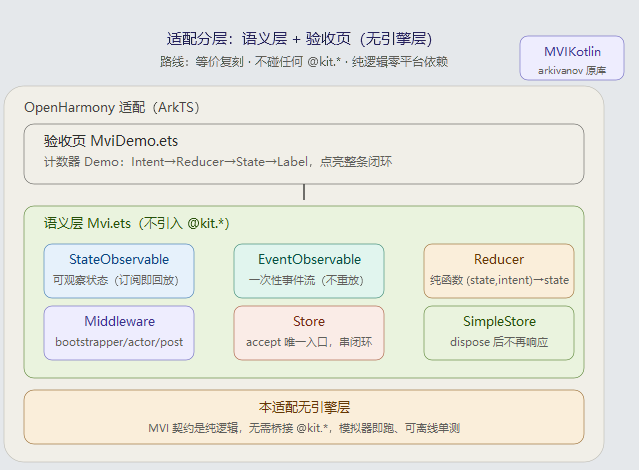Click 'dispose 后不再响应' text
Screen dimensions: 639x470
point(499,342)
